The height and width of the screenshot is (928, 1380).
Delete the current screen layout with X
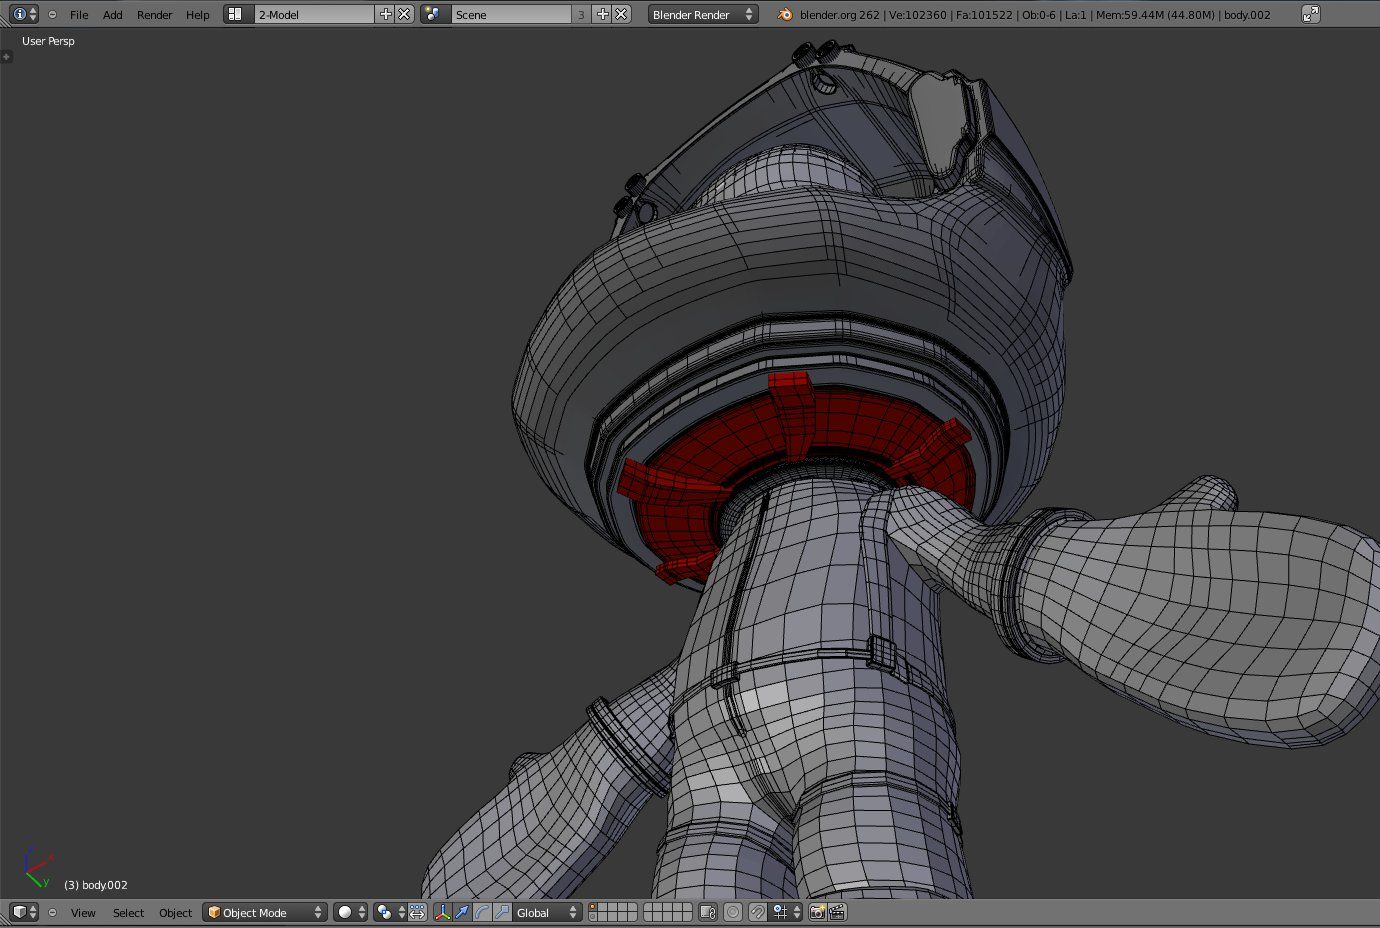[x=406, y=14]
